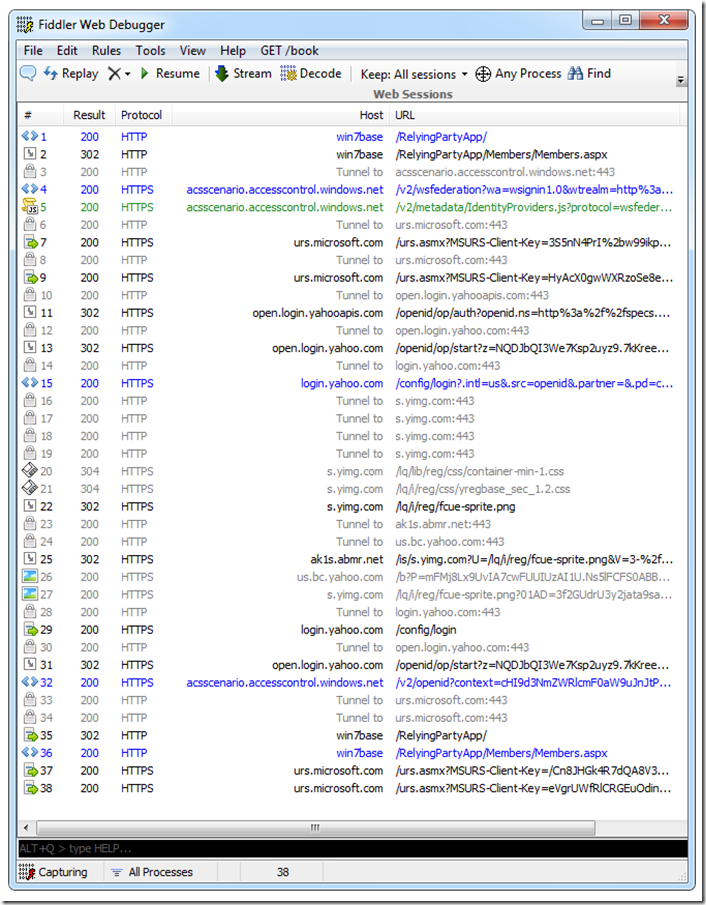Open the View menu
706x905 pixels.
pos(192,51)
